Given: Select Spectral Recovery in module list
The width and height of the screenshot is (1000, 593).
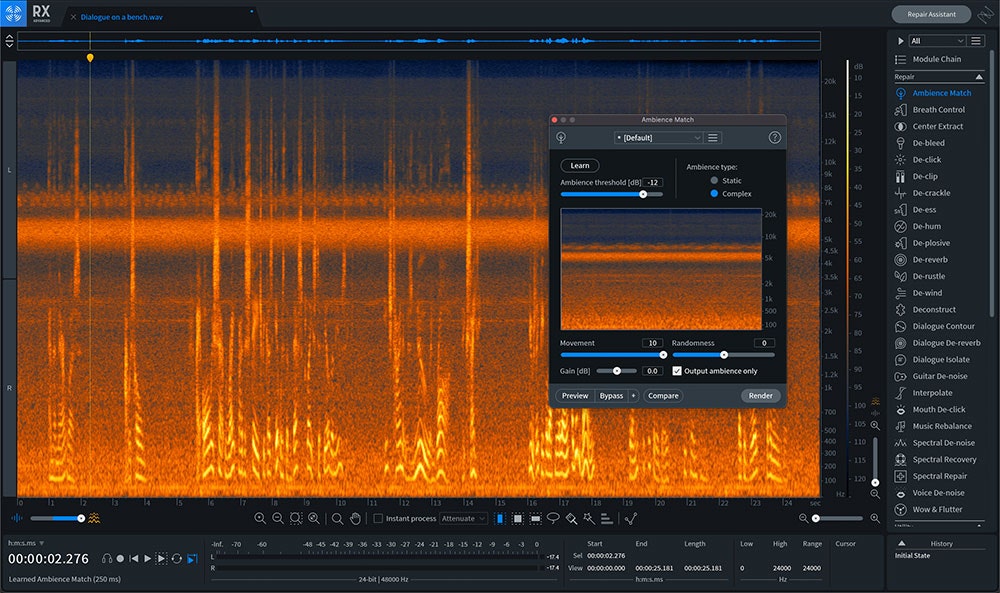Looking at the screenshot, I should coord(944,459).
